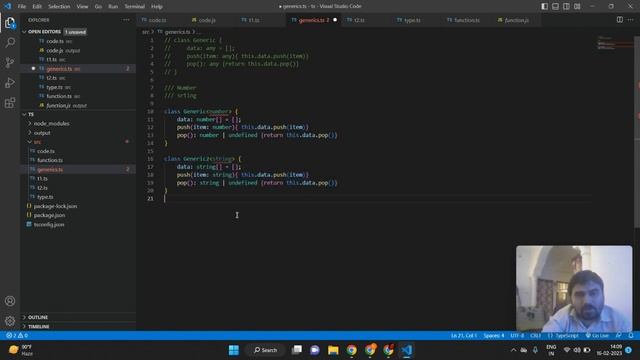
Task: Select function.js output in Open Editors
Action: [66, 105]
